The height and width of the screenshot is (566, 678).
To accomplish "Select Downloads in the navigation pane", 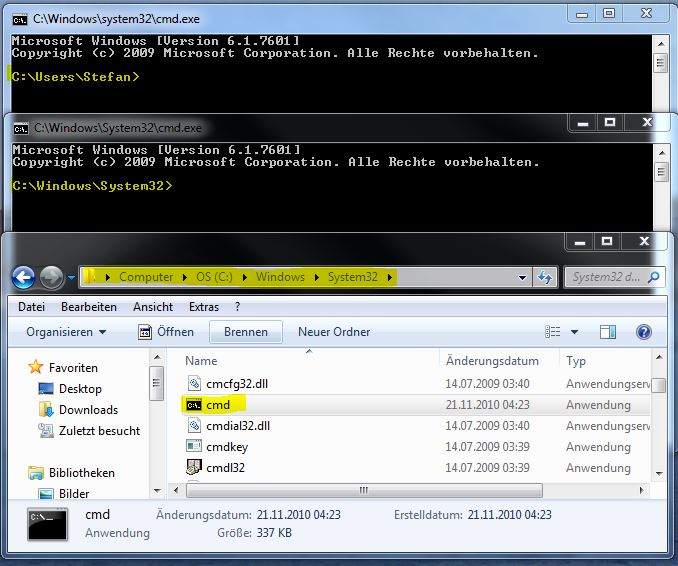I will [x=88, y=410].
